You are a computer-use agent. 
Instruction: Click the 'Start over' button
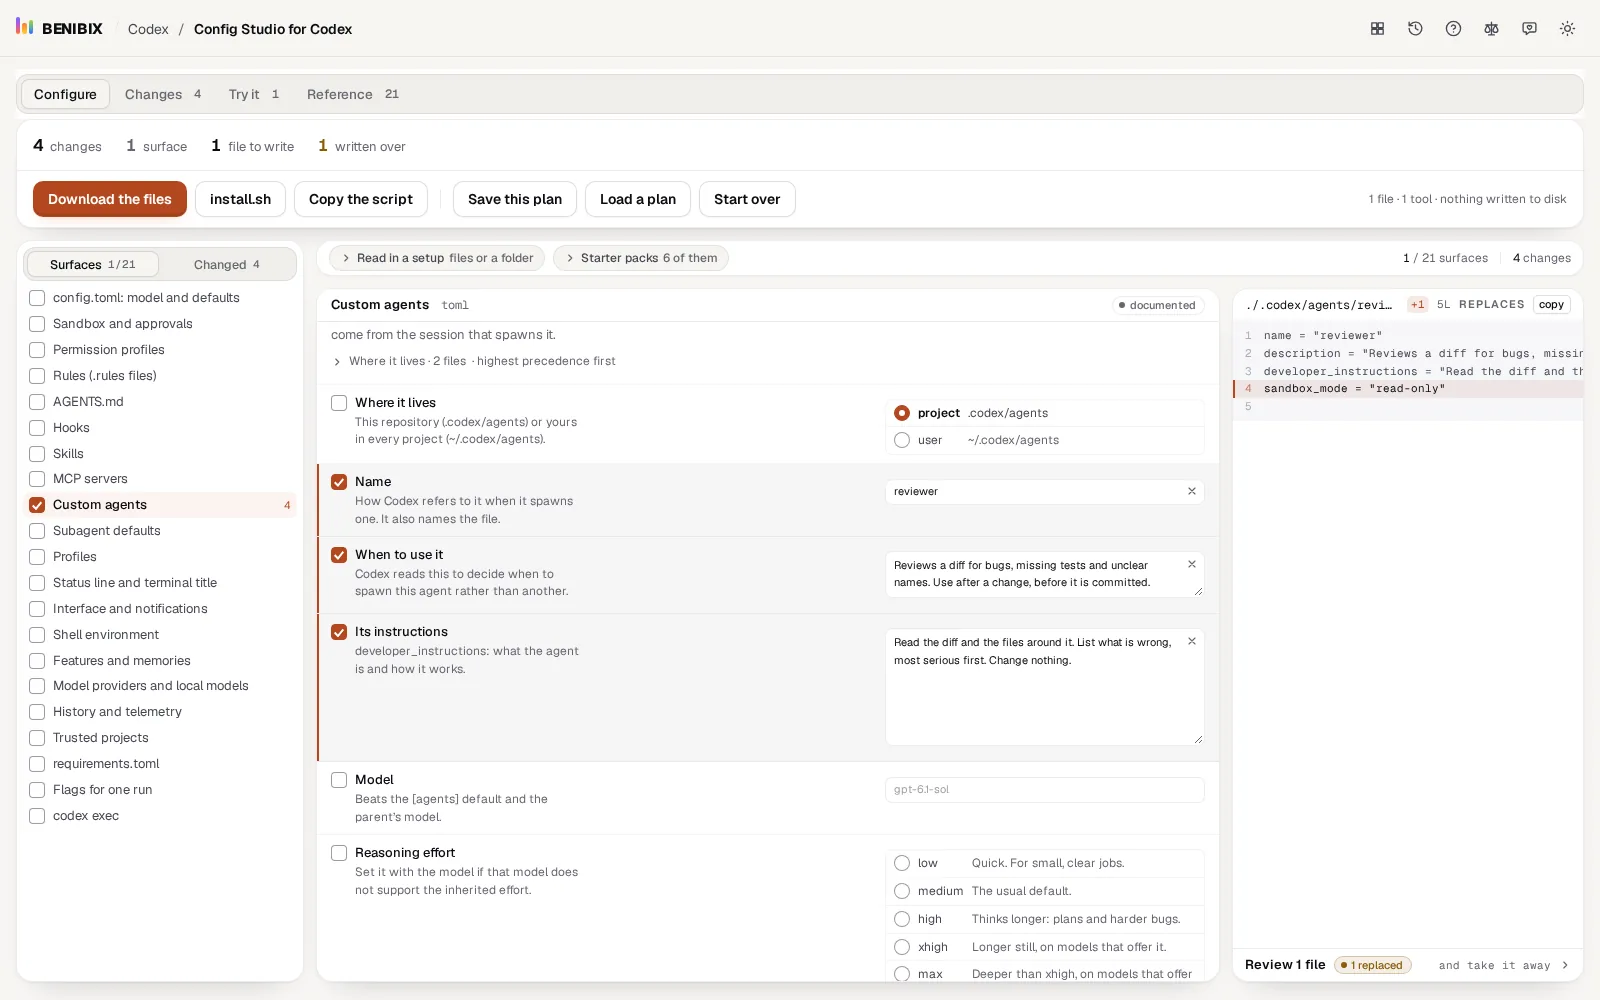tap(747, 199)
